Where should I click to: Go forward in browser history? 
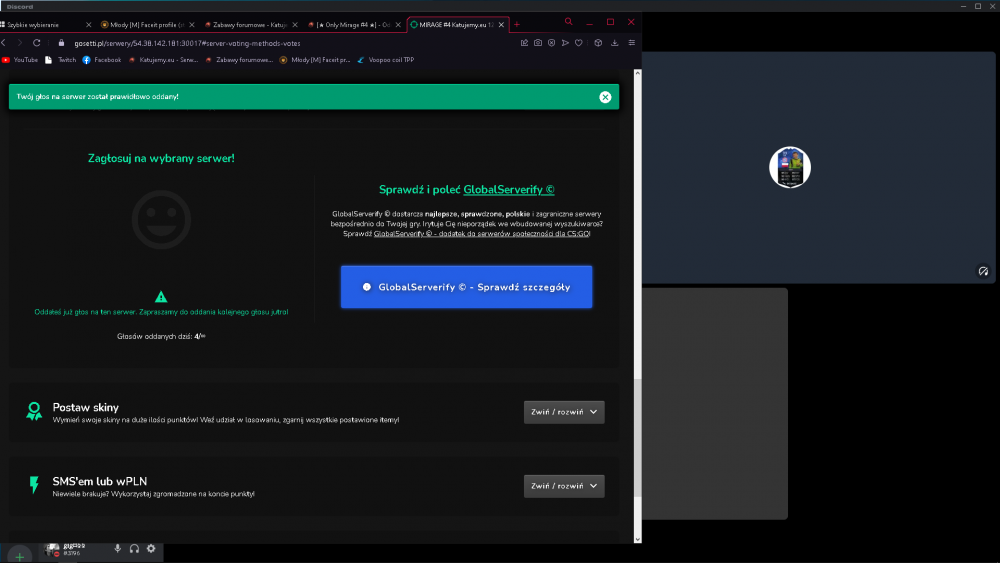pos(20,43)
